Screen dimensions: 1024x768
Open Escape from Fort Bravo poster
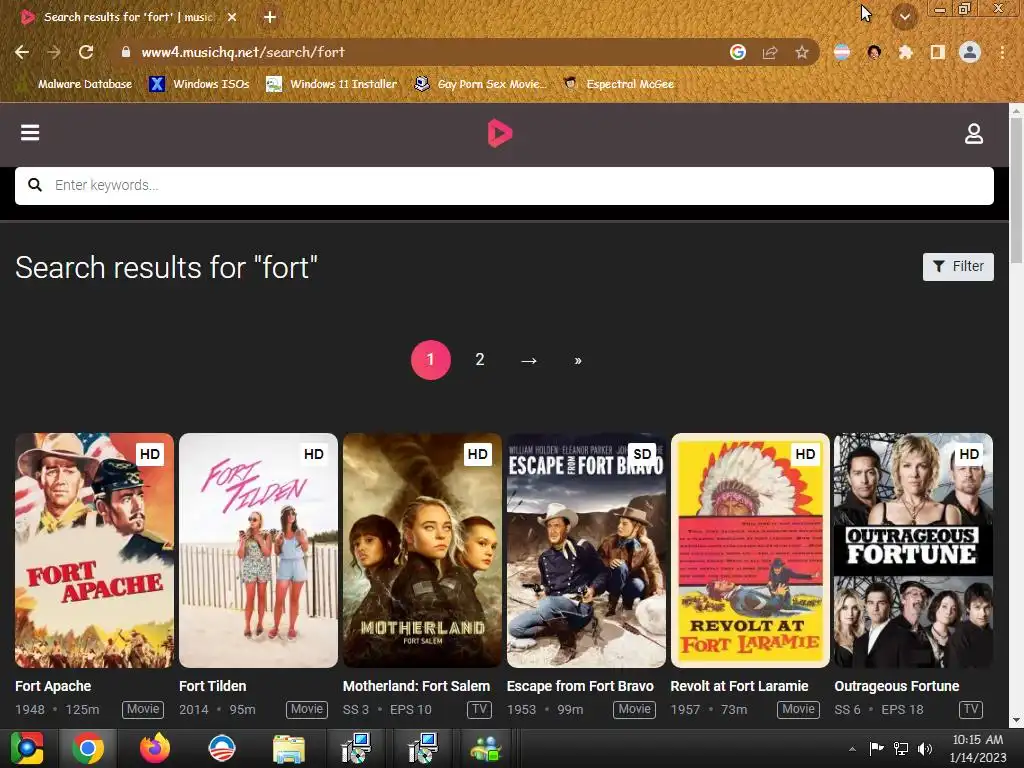pyautogui.click(x=586, y=550)
